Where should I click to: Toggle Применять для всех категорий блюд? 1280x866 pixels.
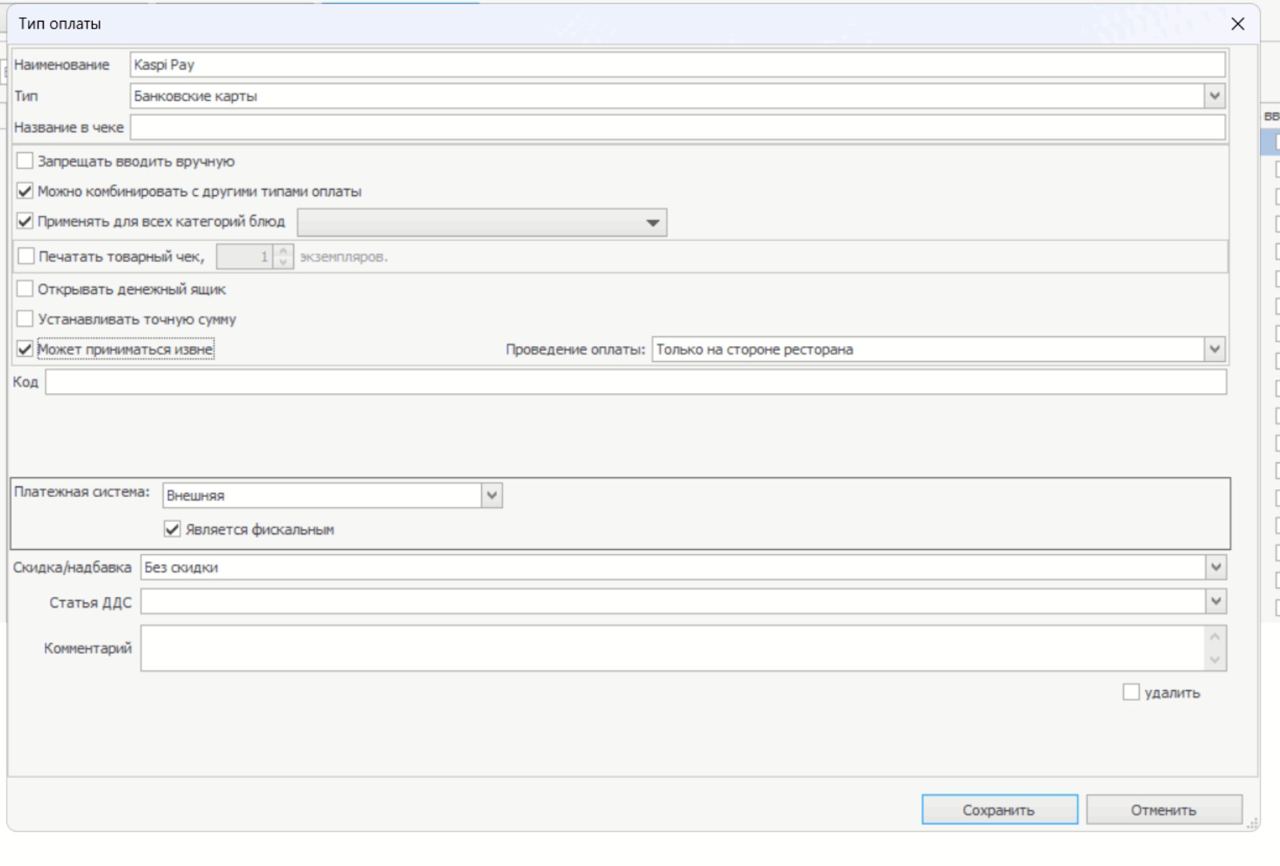pos(26,221)
